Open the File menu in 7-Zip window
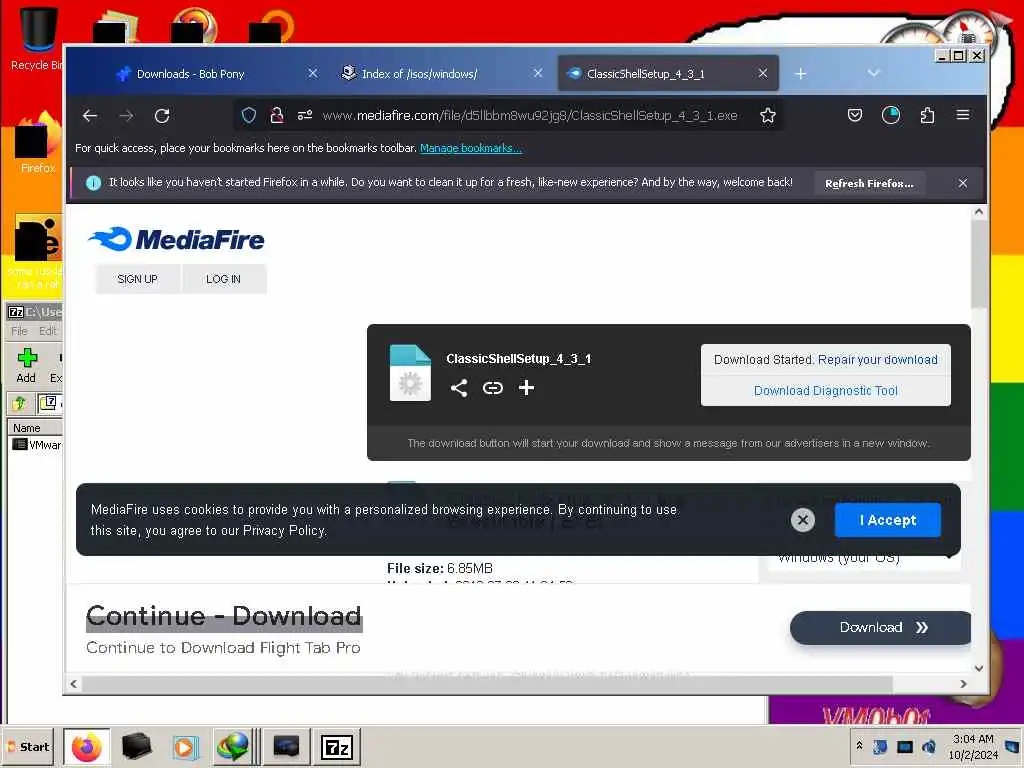Viewport: 1024px width, 768px height. pos(20,331)
